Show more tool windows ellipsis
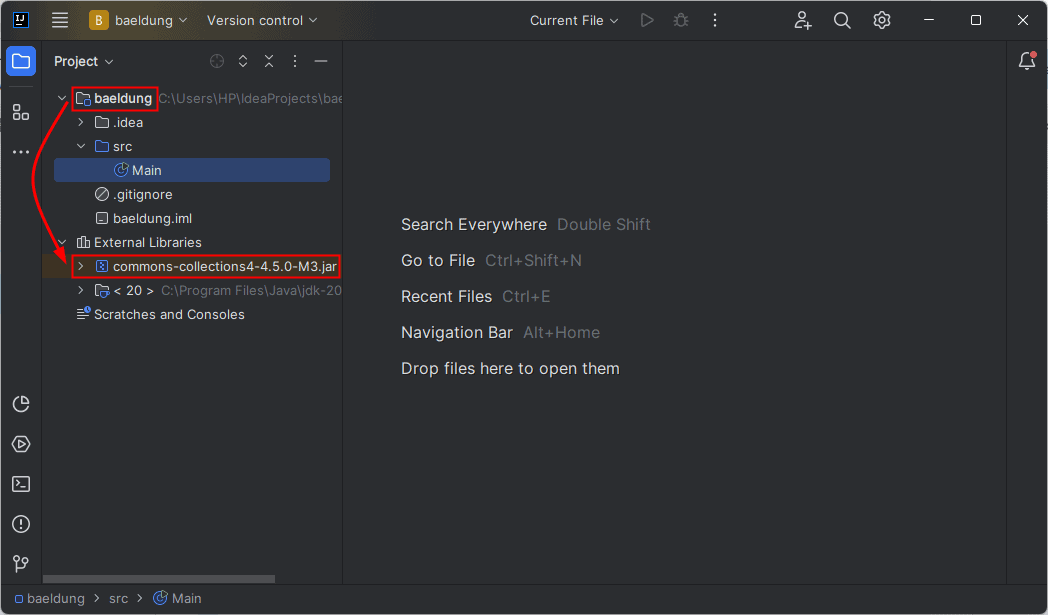1048x615 pixels. click(21, 152)
